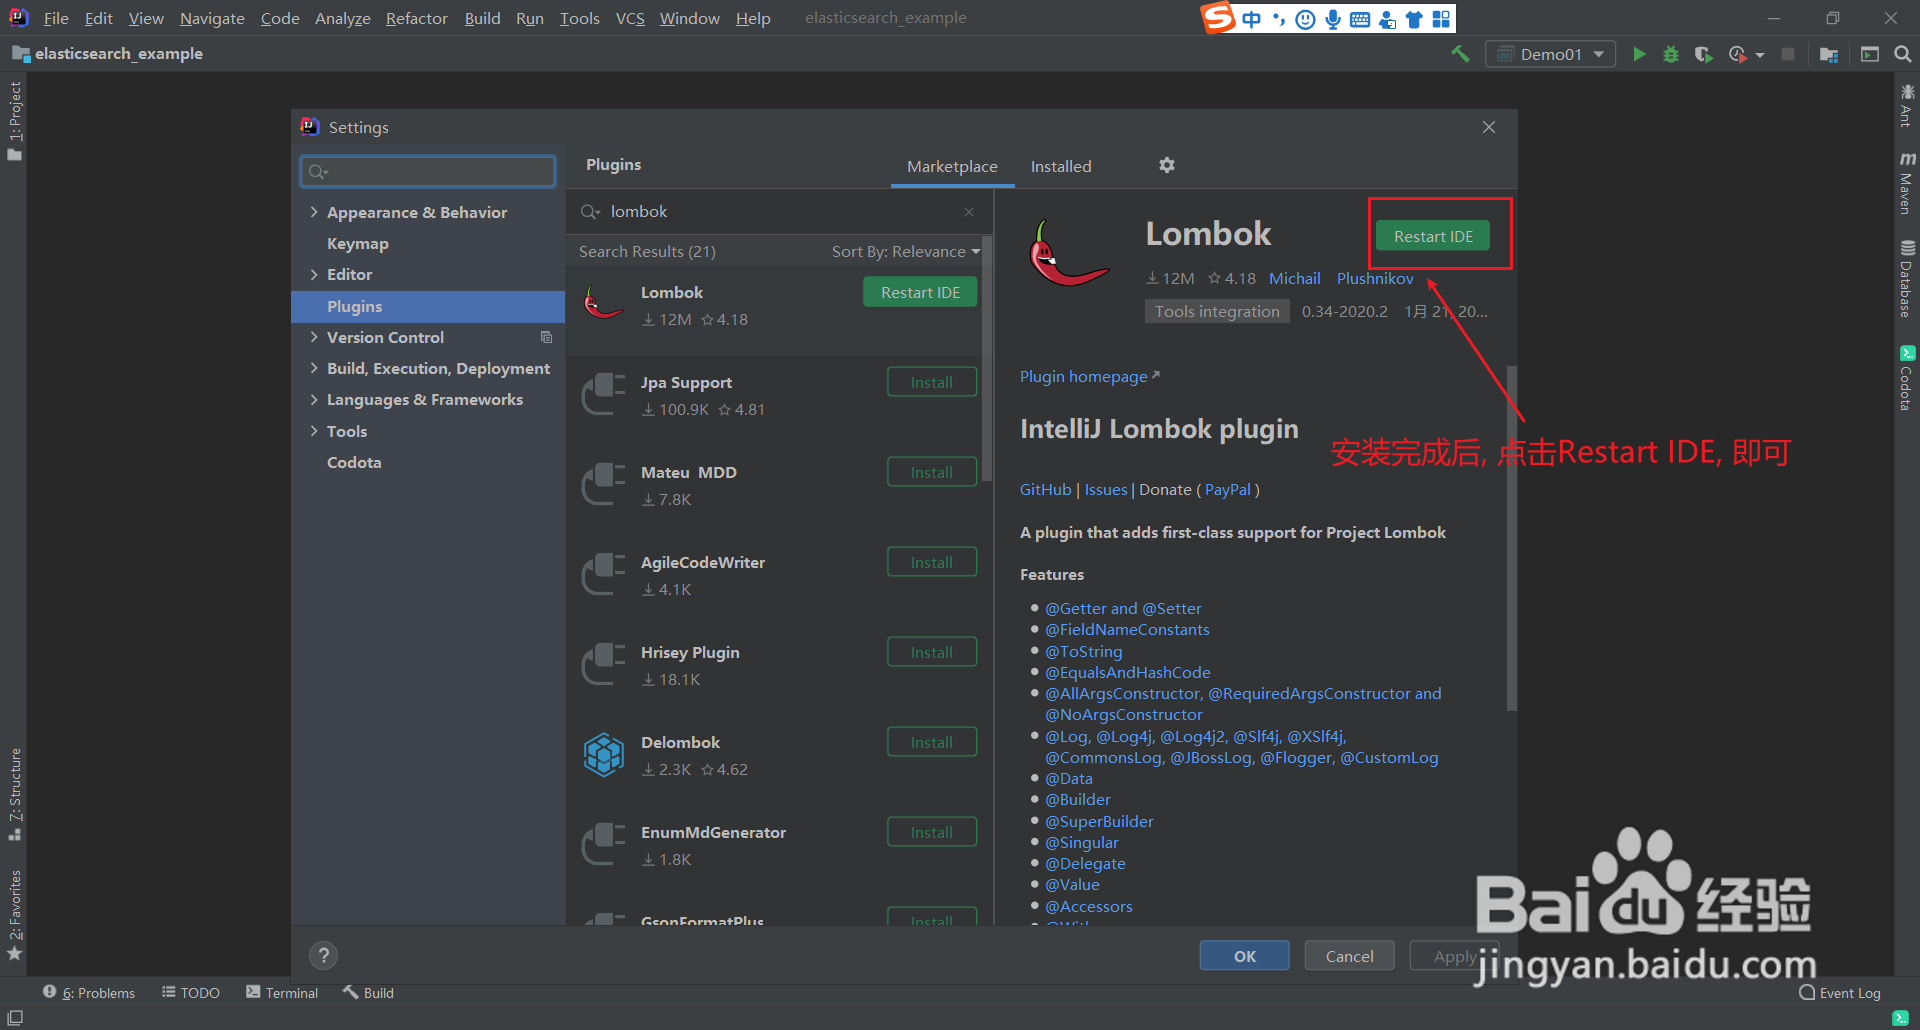Click the Build project hammer icon
This screenshot has height=1030, width=1920.
1460,54
